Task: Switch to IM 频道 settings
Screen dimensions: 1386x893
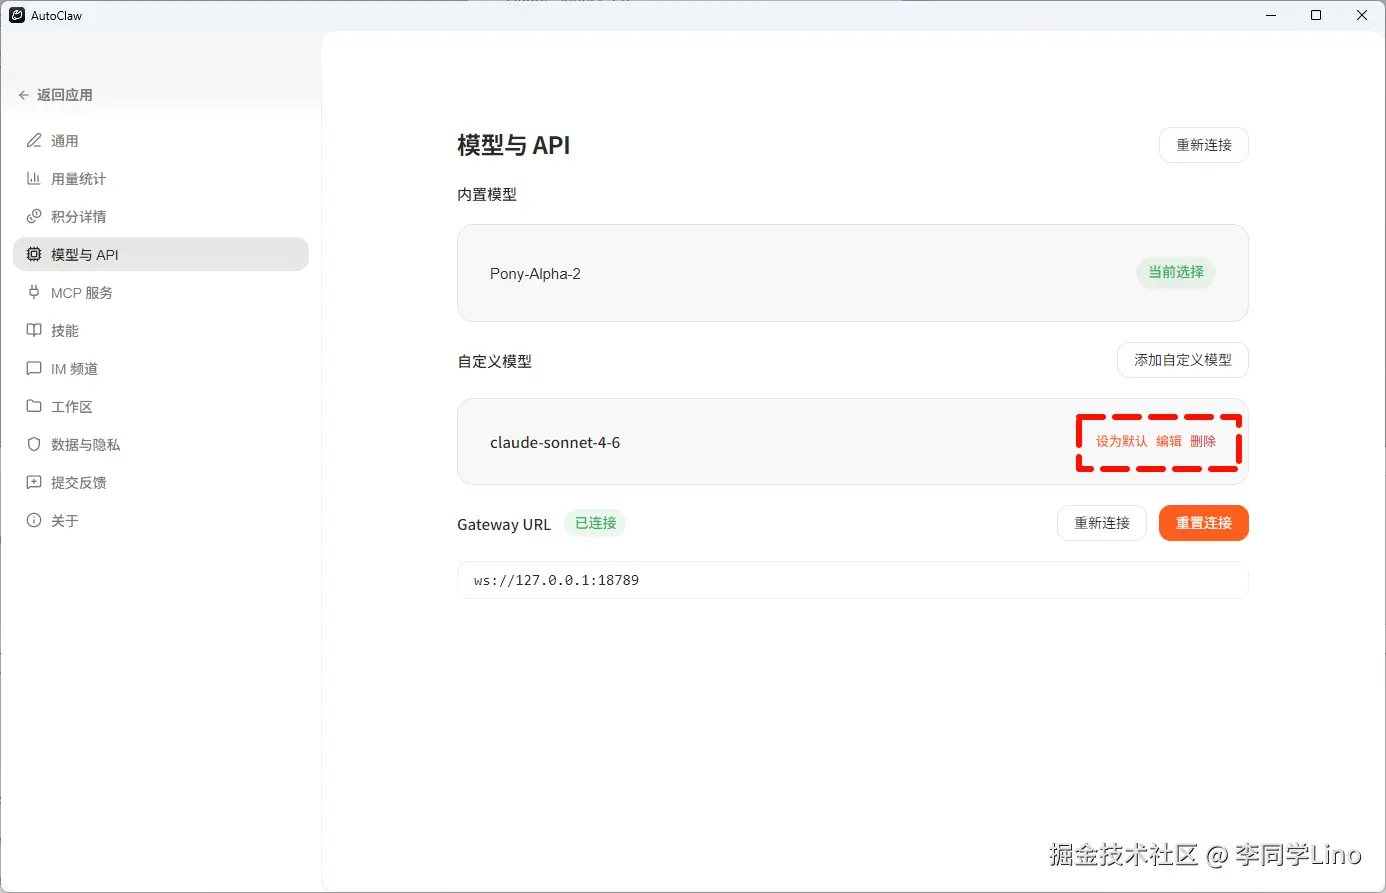Action: [x=161, y=369]
